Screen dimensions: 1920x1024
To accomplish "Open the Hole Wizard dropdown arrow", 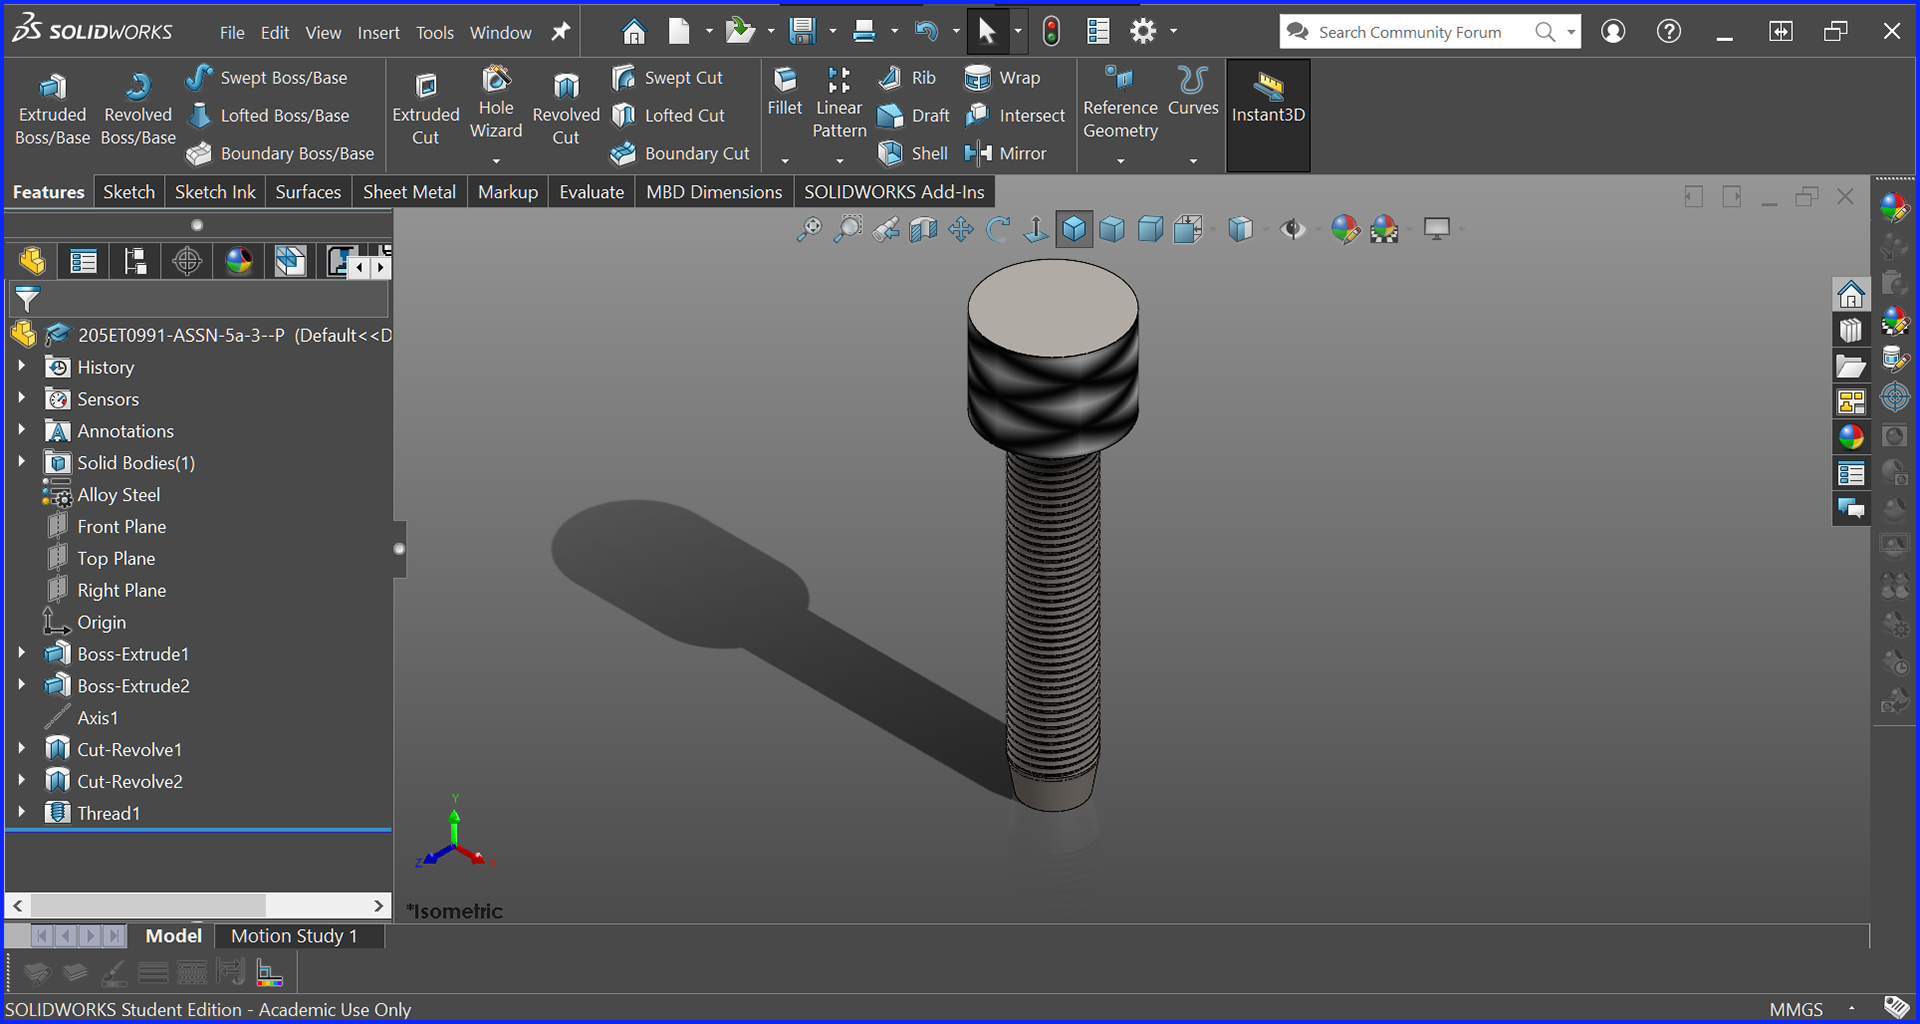I will click(x=496, y=160).
